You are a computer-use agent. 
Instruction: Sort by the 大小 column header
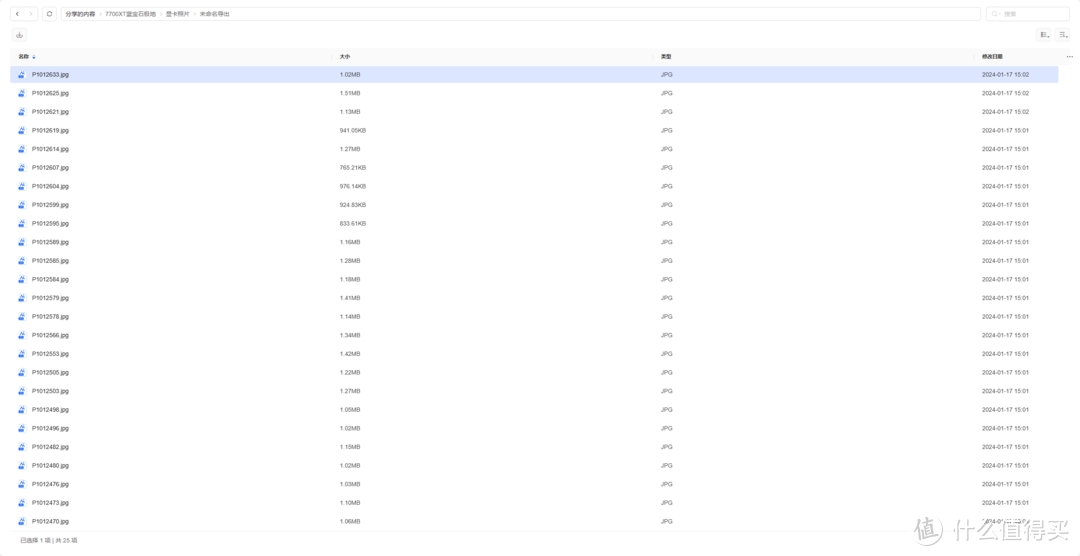click(x=345, y=56)
